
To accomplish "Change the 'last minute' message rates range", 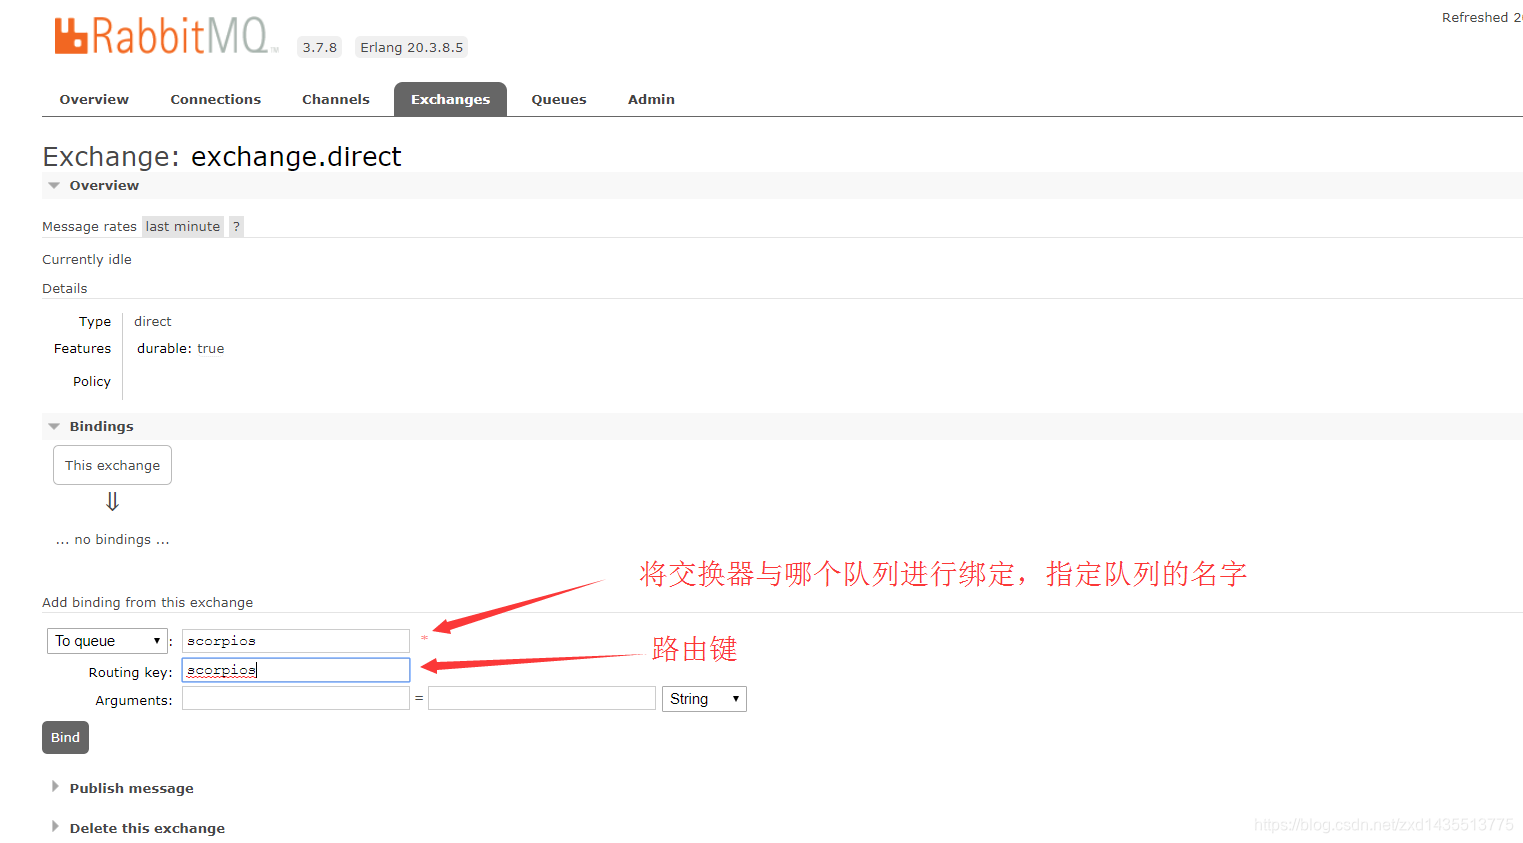I will 182,226.
